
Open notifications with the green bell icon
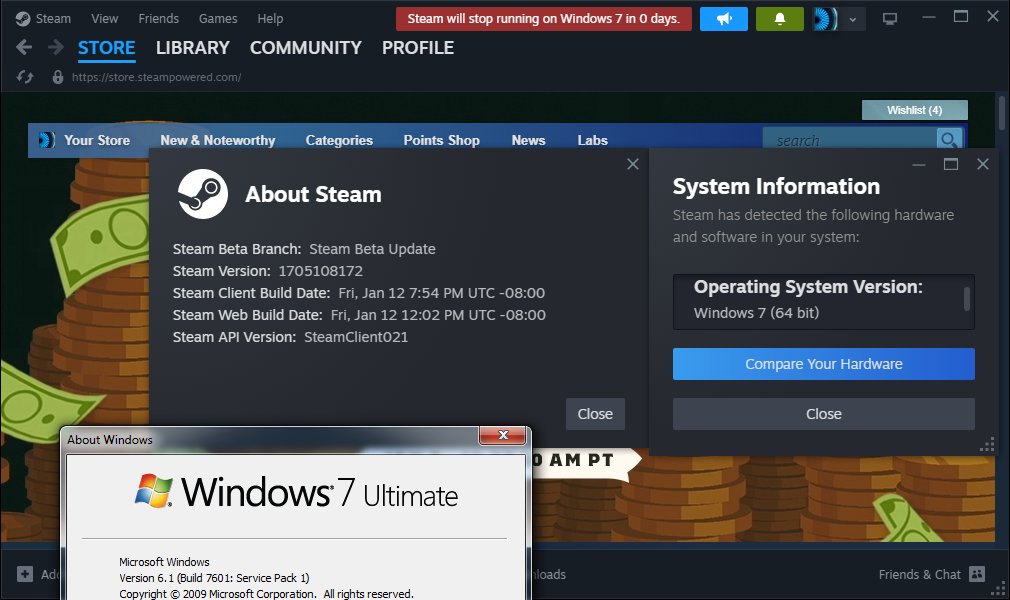click(x=779, y=19)
